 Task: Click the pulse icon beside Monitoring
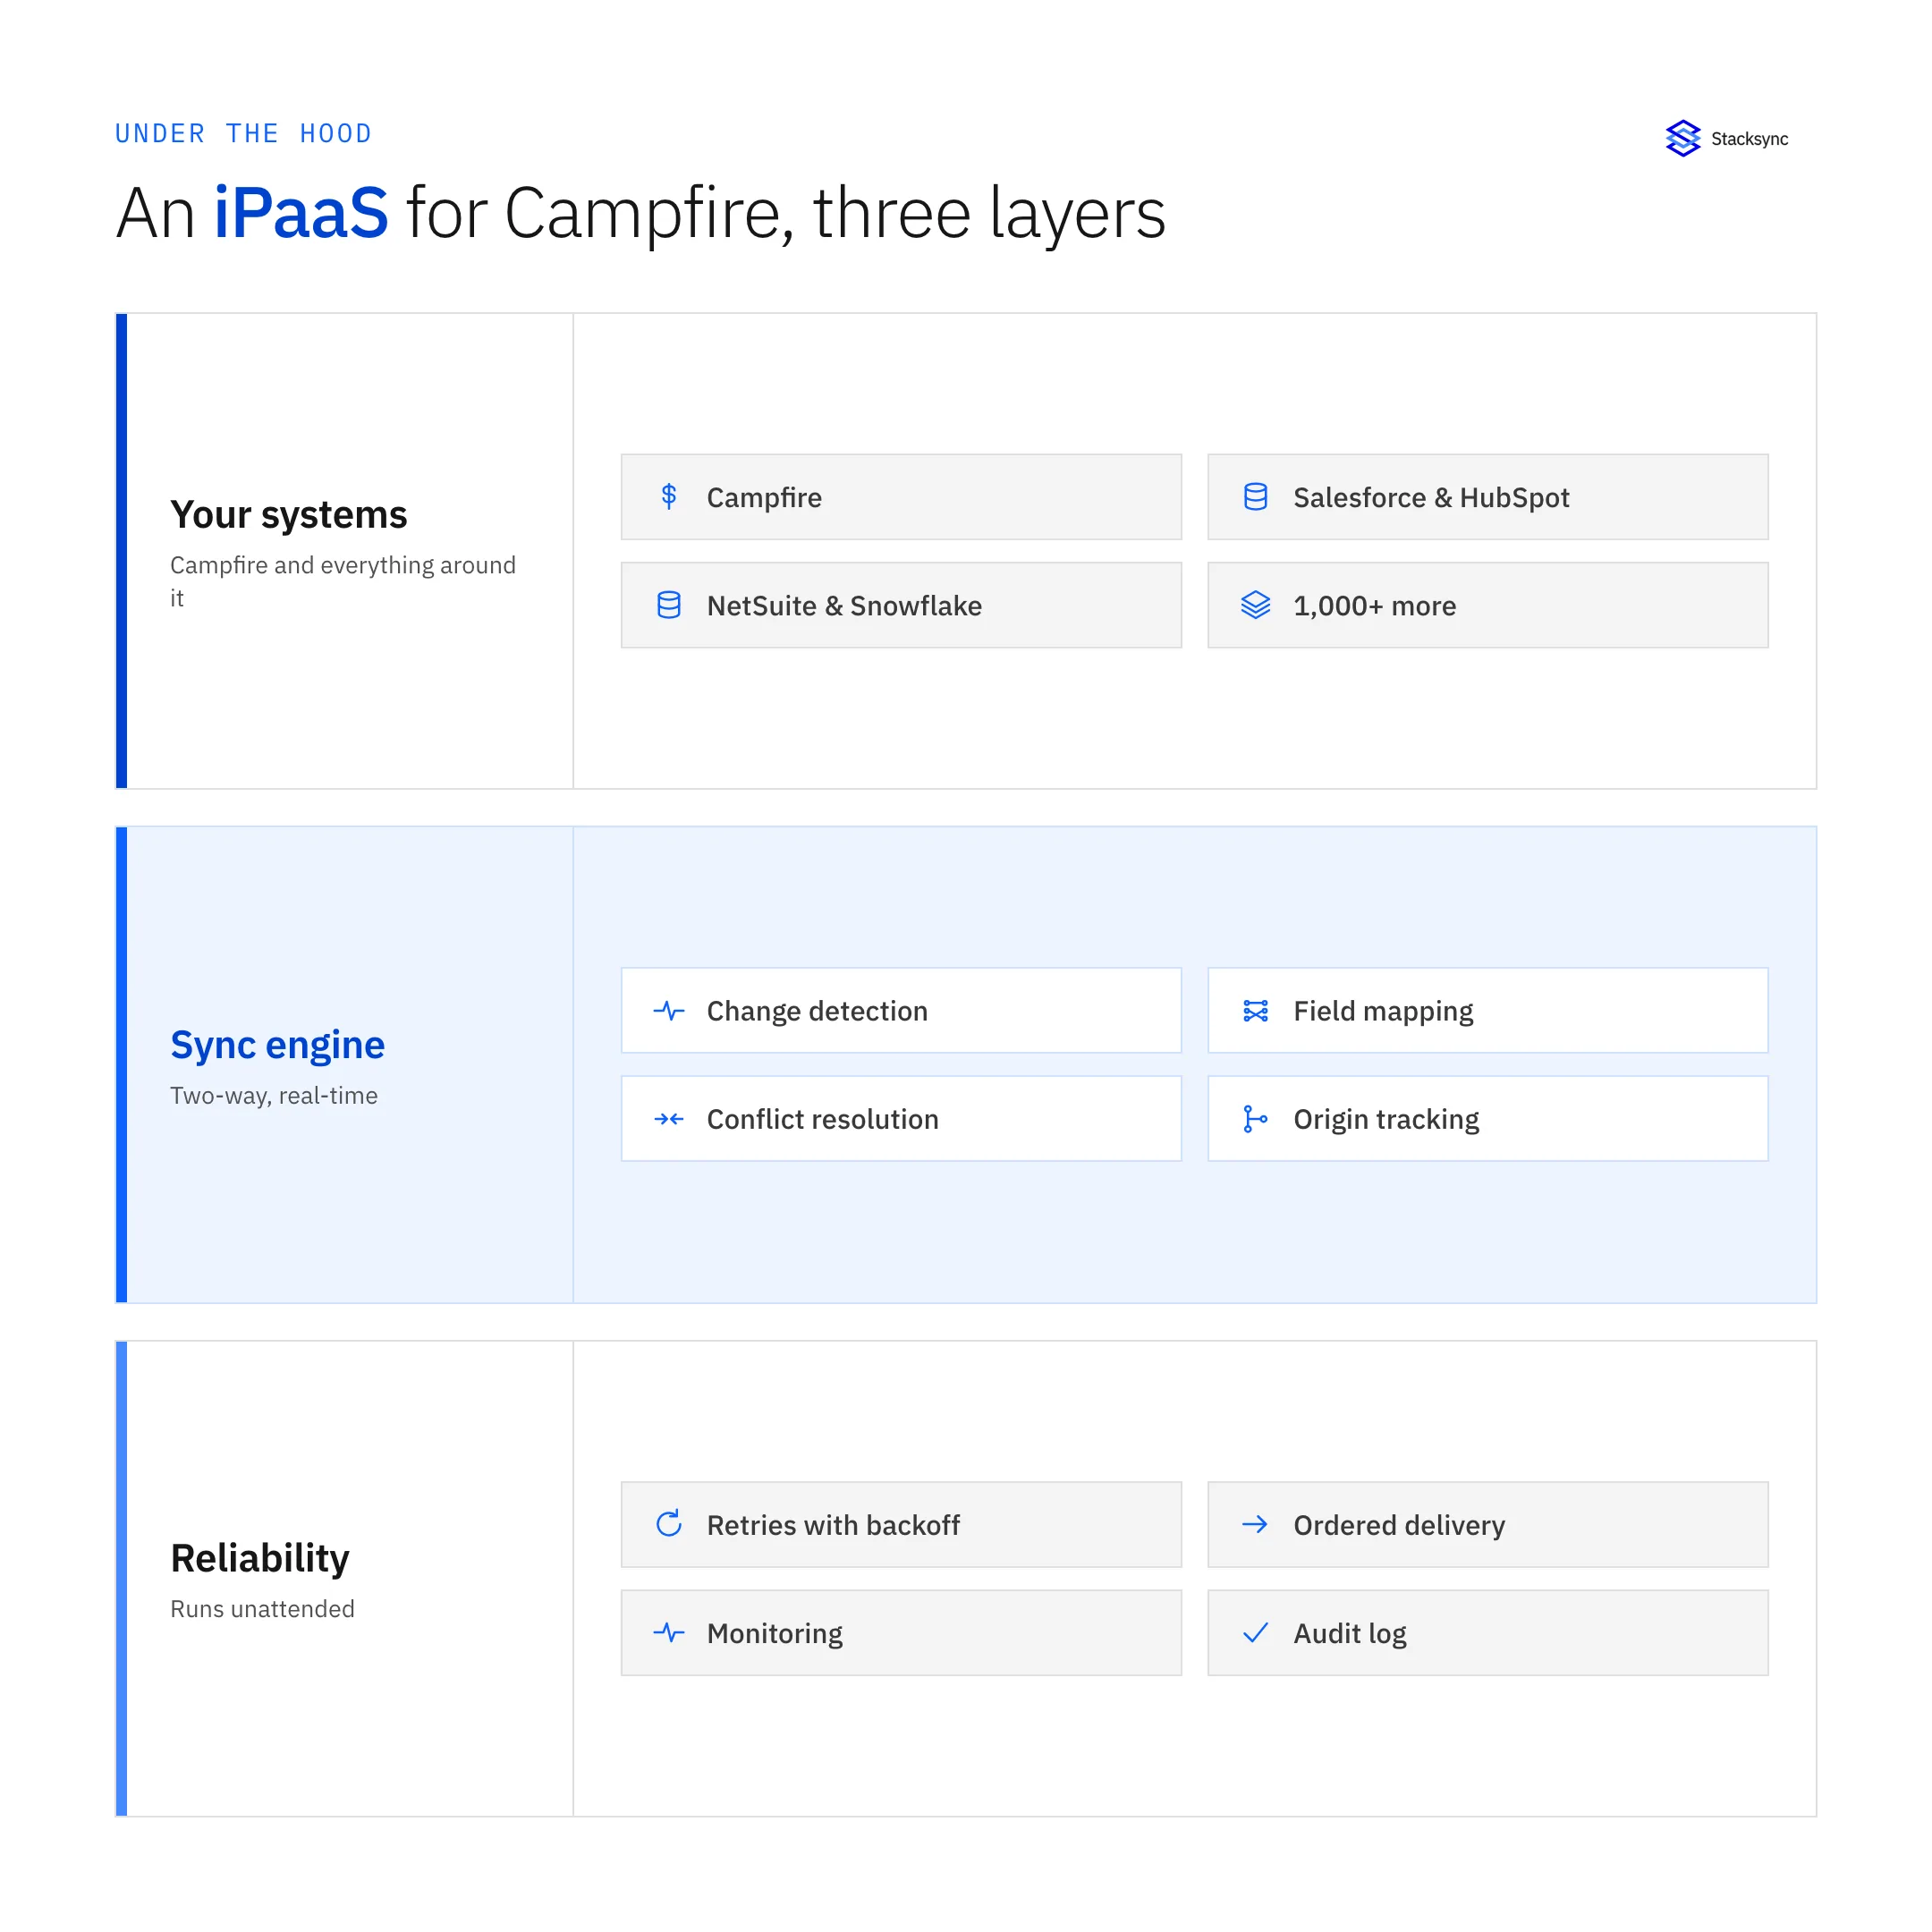669,1632
